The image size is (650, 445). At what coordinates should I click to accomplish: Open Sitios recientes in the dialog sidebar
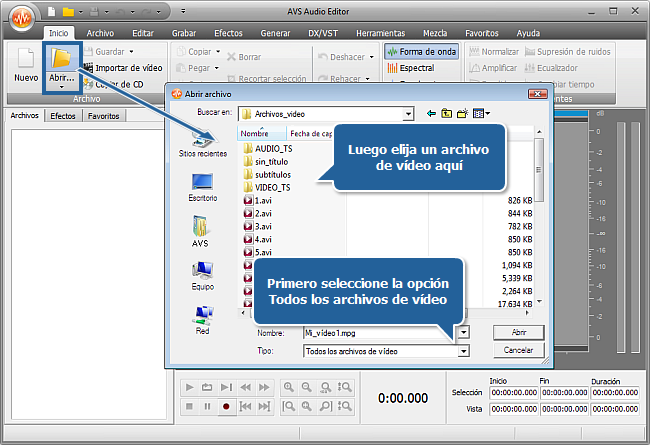203,145
